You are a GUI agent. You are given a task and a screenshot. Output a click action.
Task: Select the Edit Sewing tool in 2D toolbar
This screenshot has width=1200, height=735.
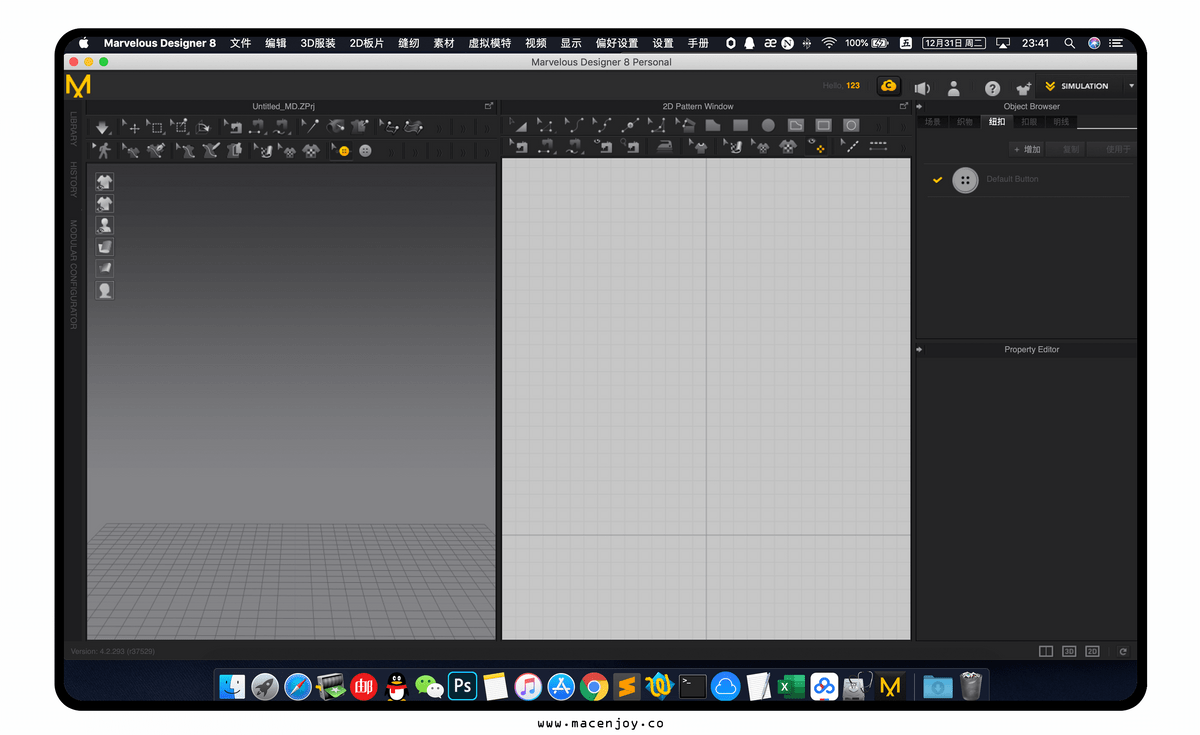(x=518, y=147)
